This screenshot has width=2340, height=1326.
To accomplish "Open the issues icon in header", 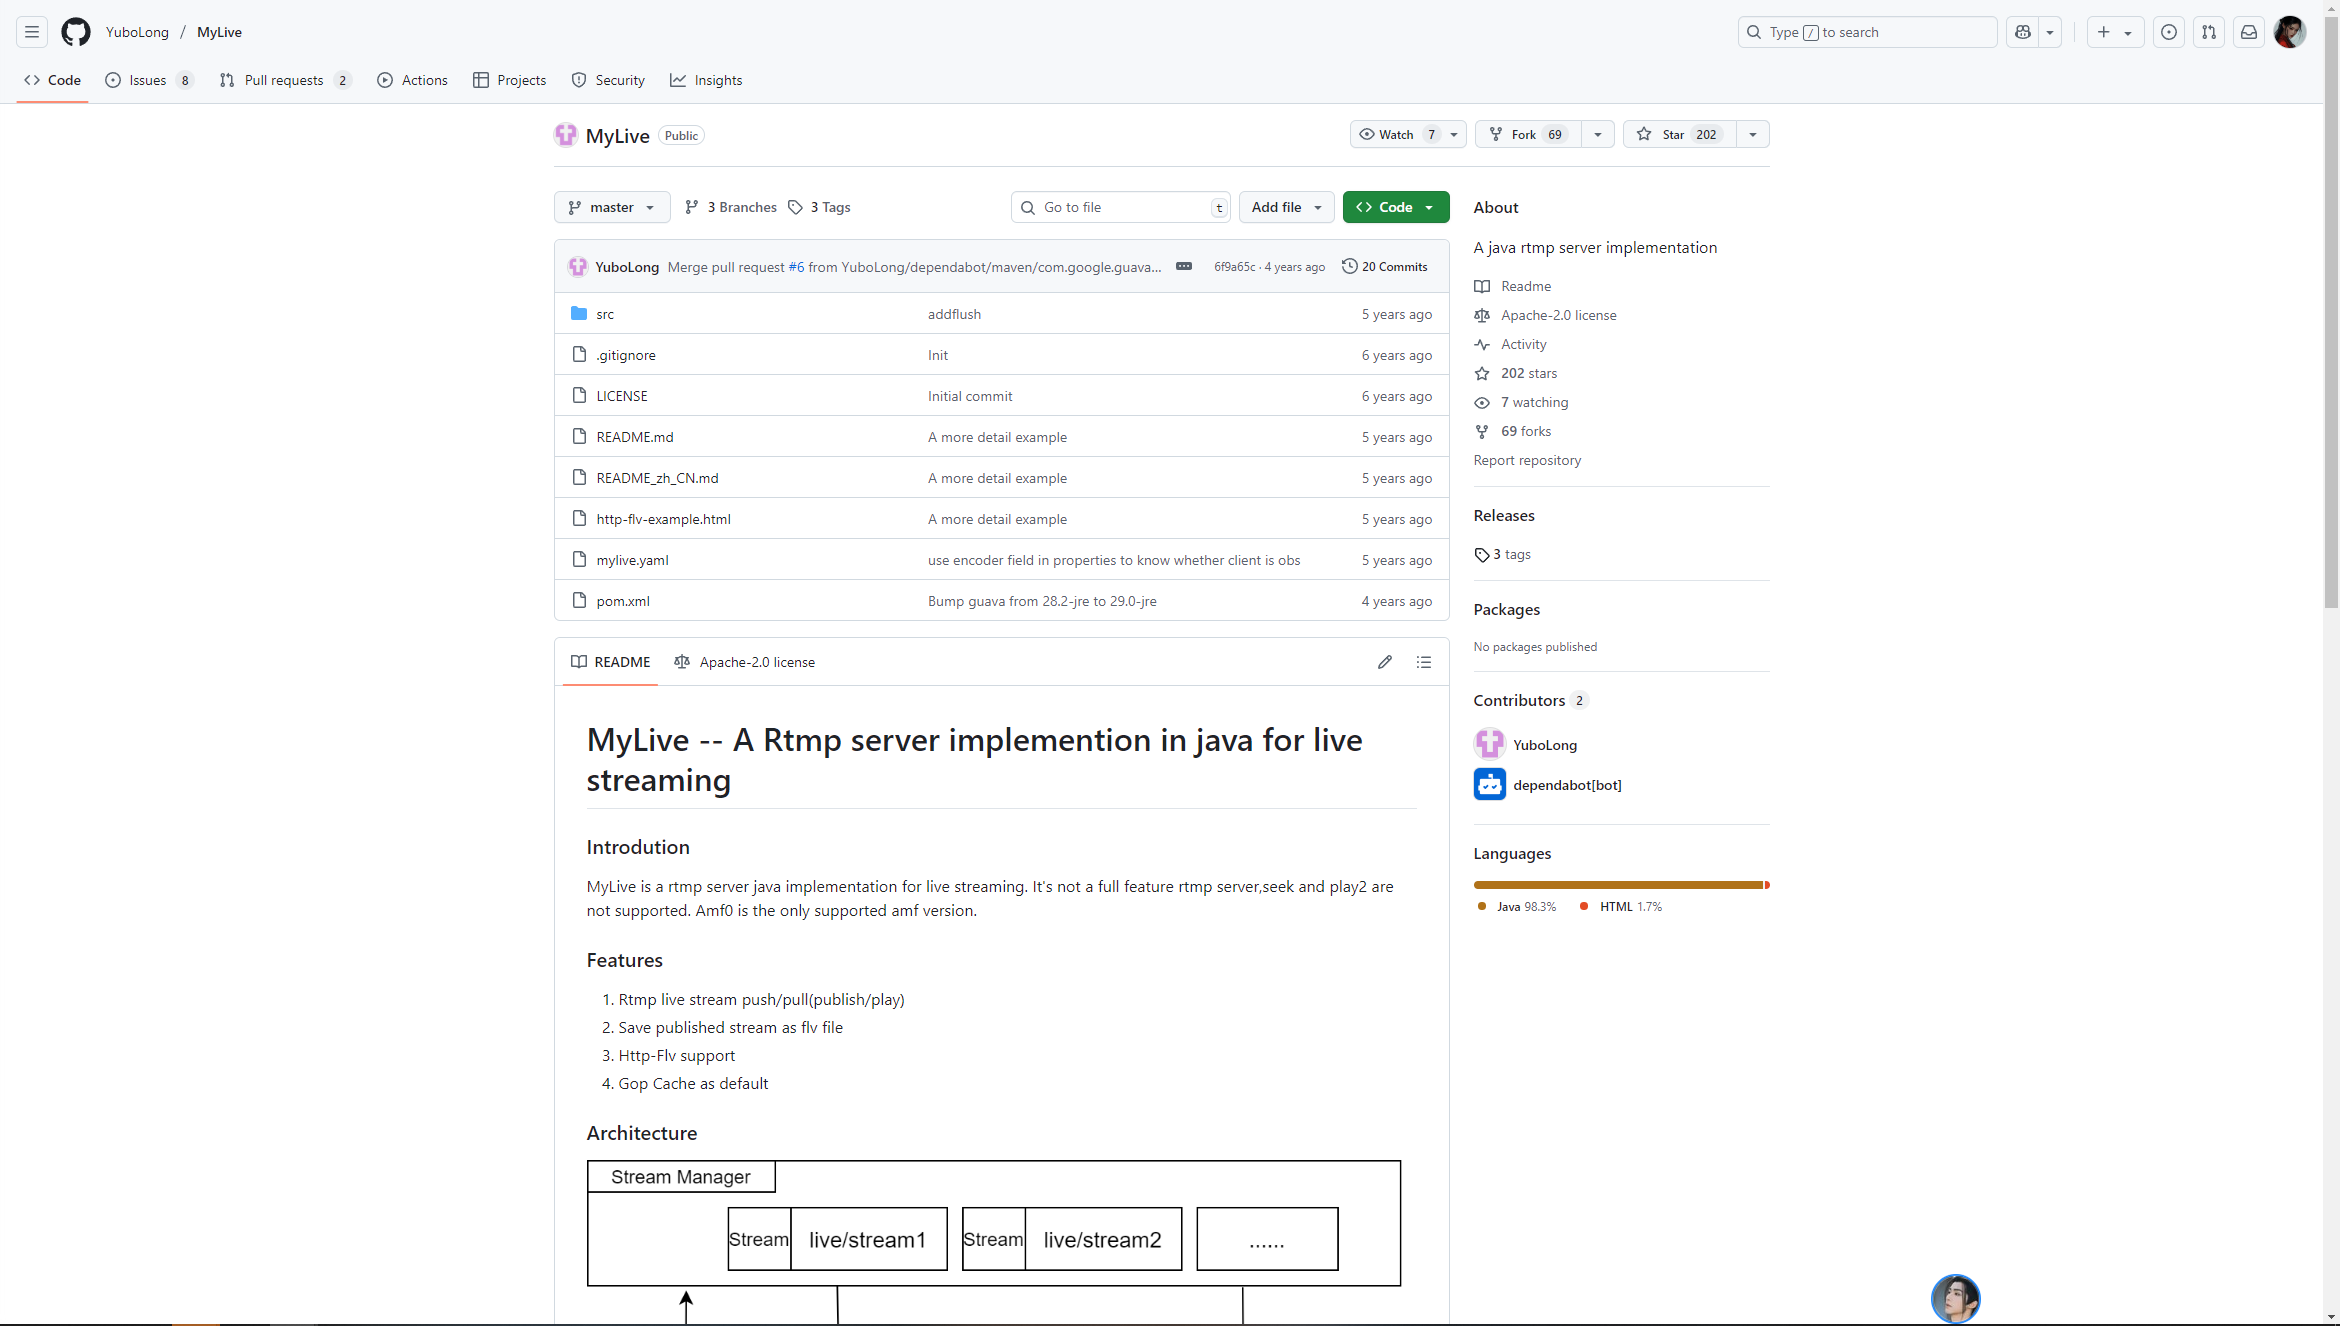I will click(x=2169, y=32).
